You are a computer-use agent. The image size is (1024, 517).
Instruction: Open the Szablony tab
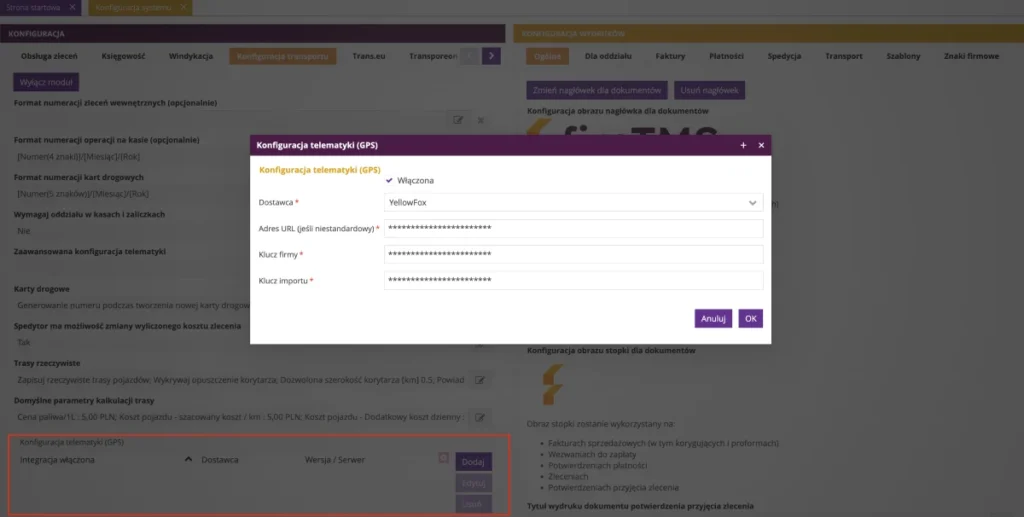coord(903,56)
